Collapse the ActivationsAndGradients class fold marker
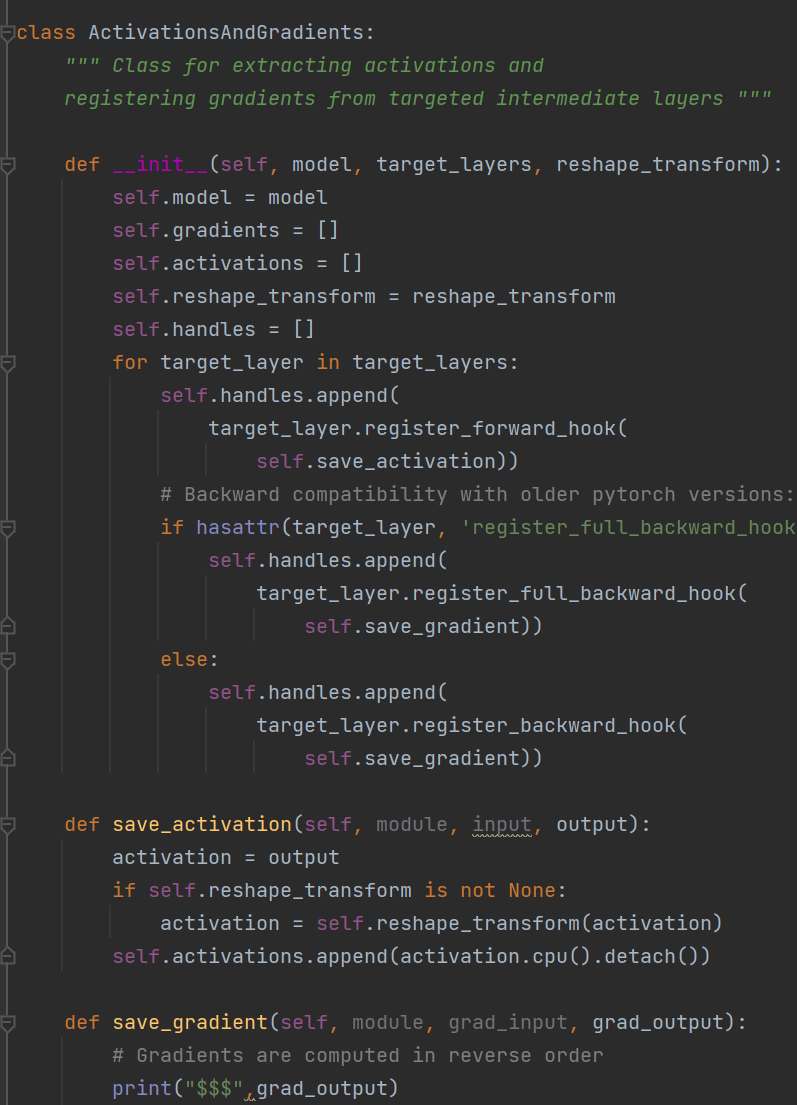 [7, 33]
